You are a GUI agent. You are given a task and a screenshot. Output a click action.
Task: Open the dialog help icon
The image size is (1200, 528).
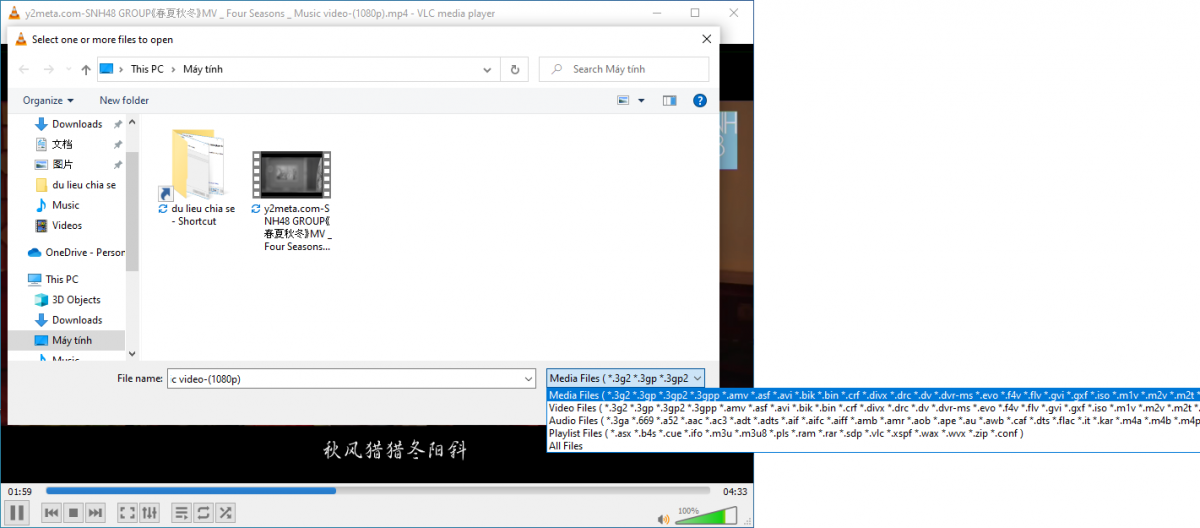coord(700,100)
